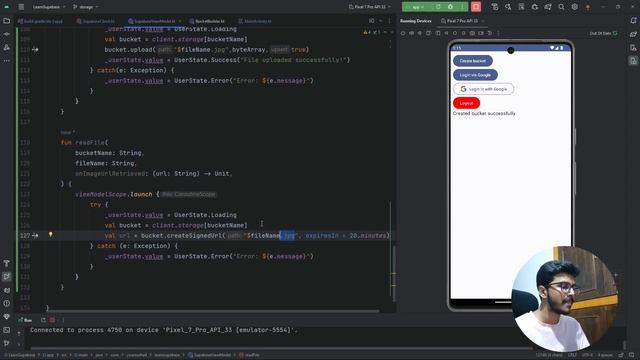Image resolution: width=640 pixels, height=360 pixels.
Task: Open More tool windows ellipsis
Action: tap(7, 60)
